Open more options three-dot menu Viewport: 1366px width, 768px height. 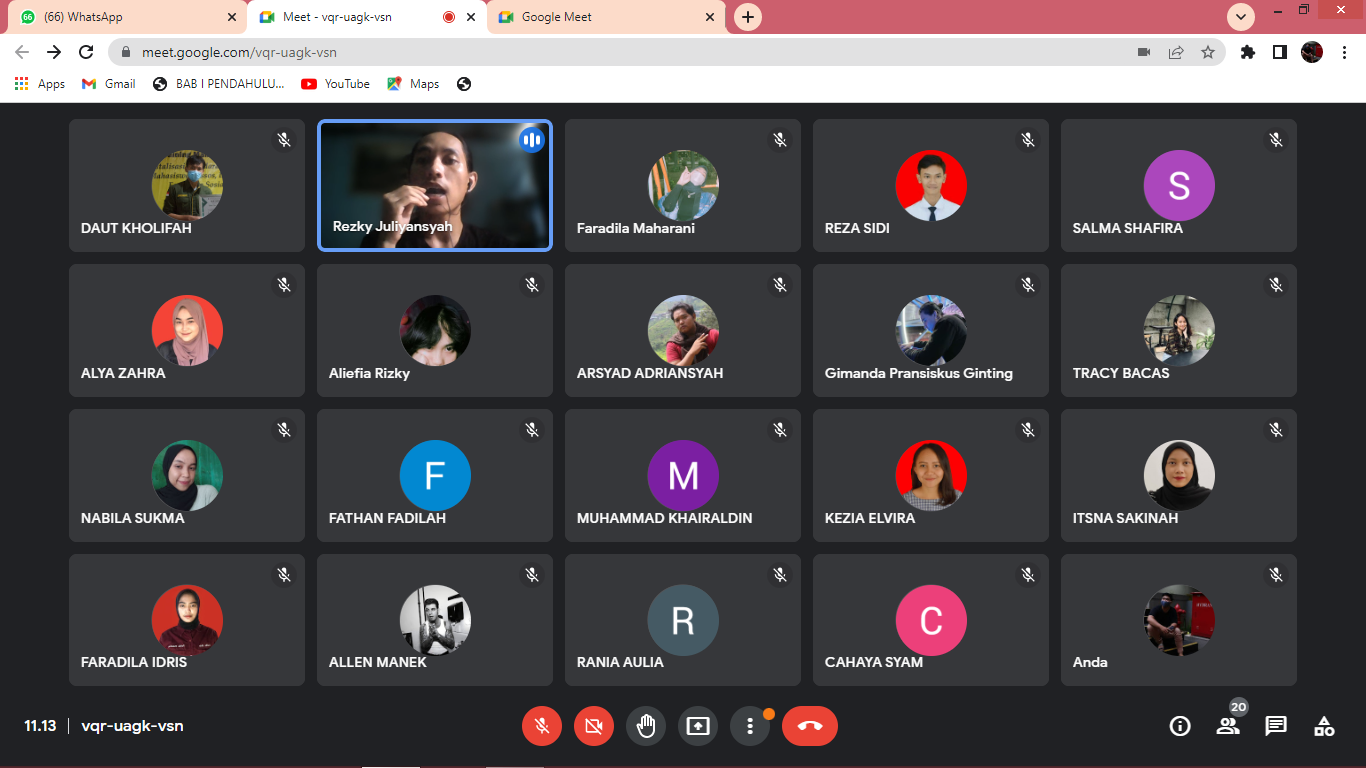(750, 726)
